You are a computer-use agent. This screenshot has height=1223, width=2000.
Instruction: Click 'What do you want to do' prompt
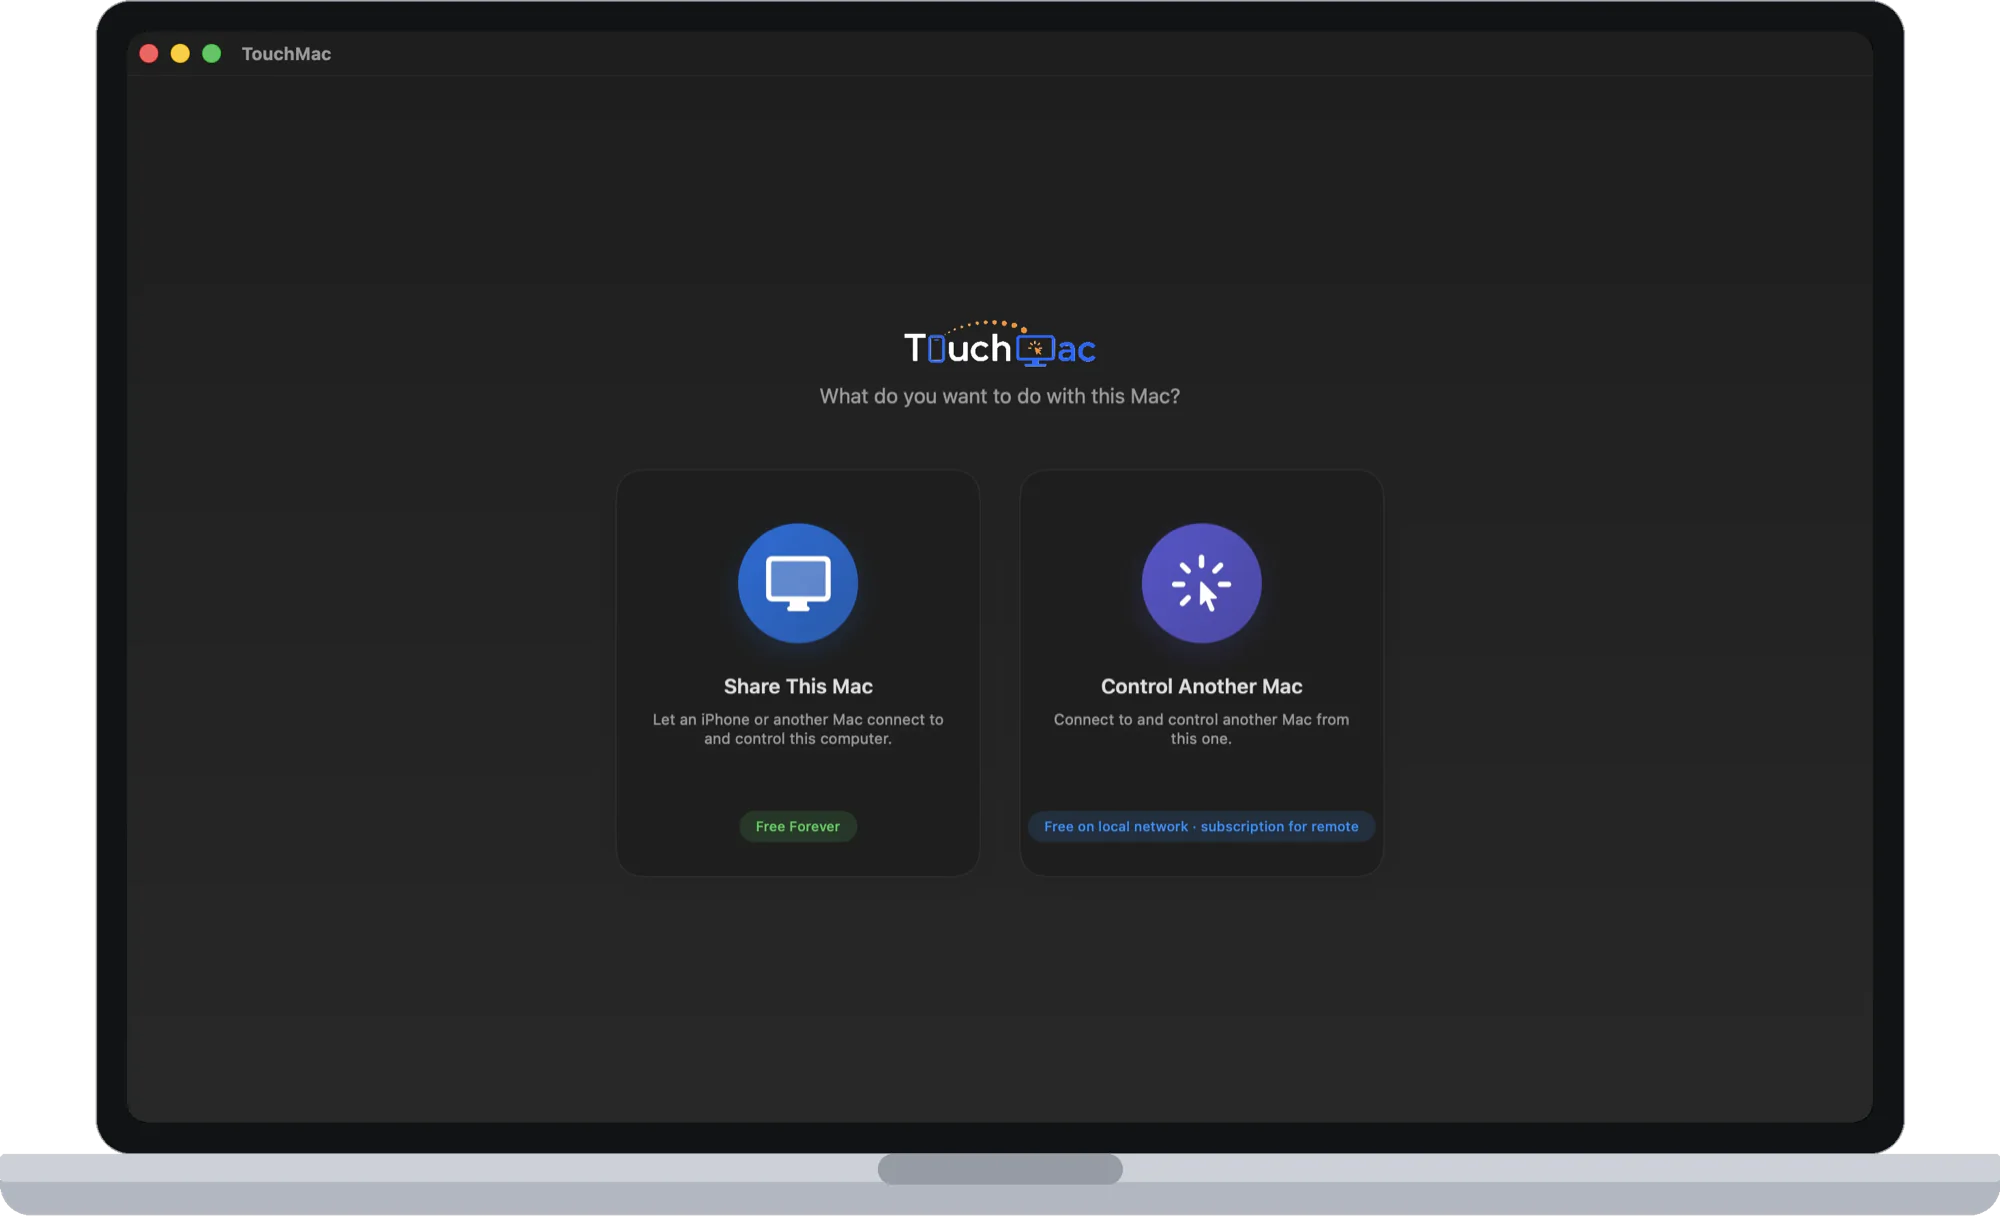point(1000,396)
